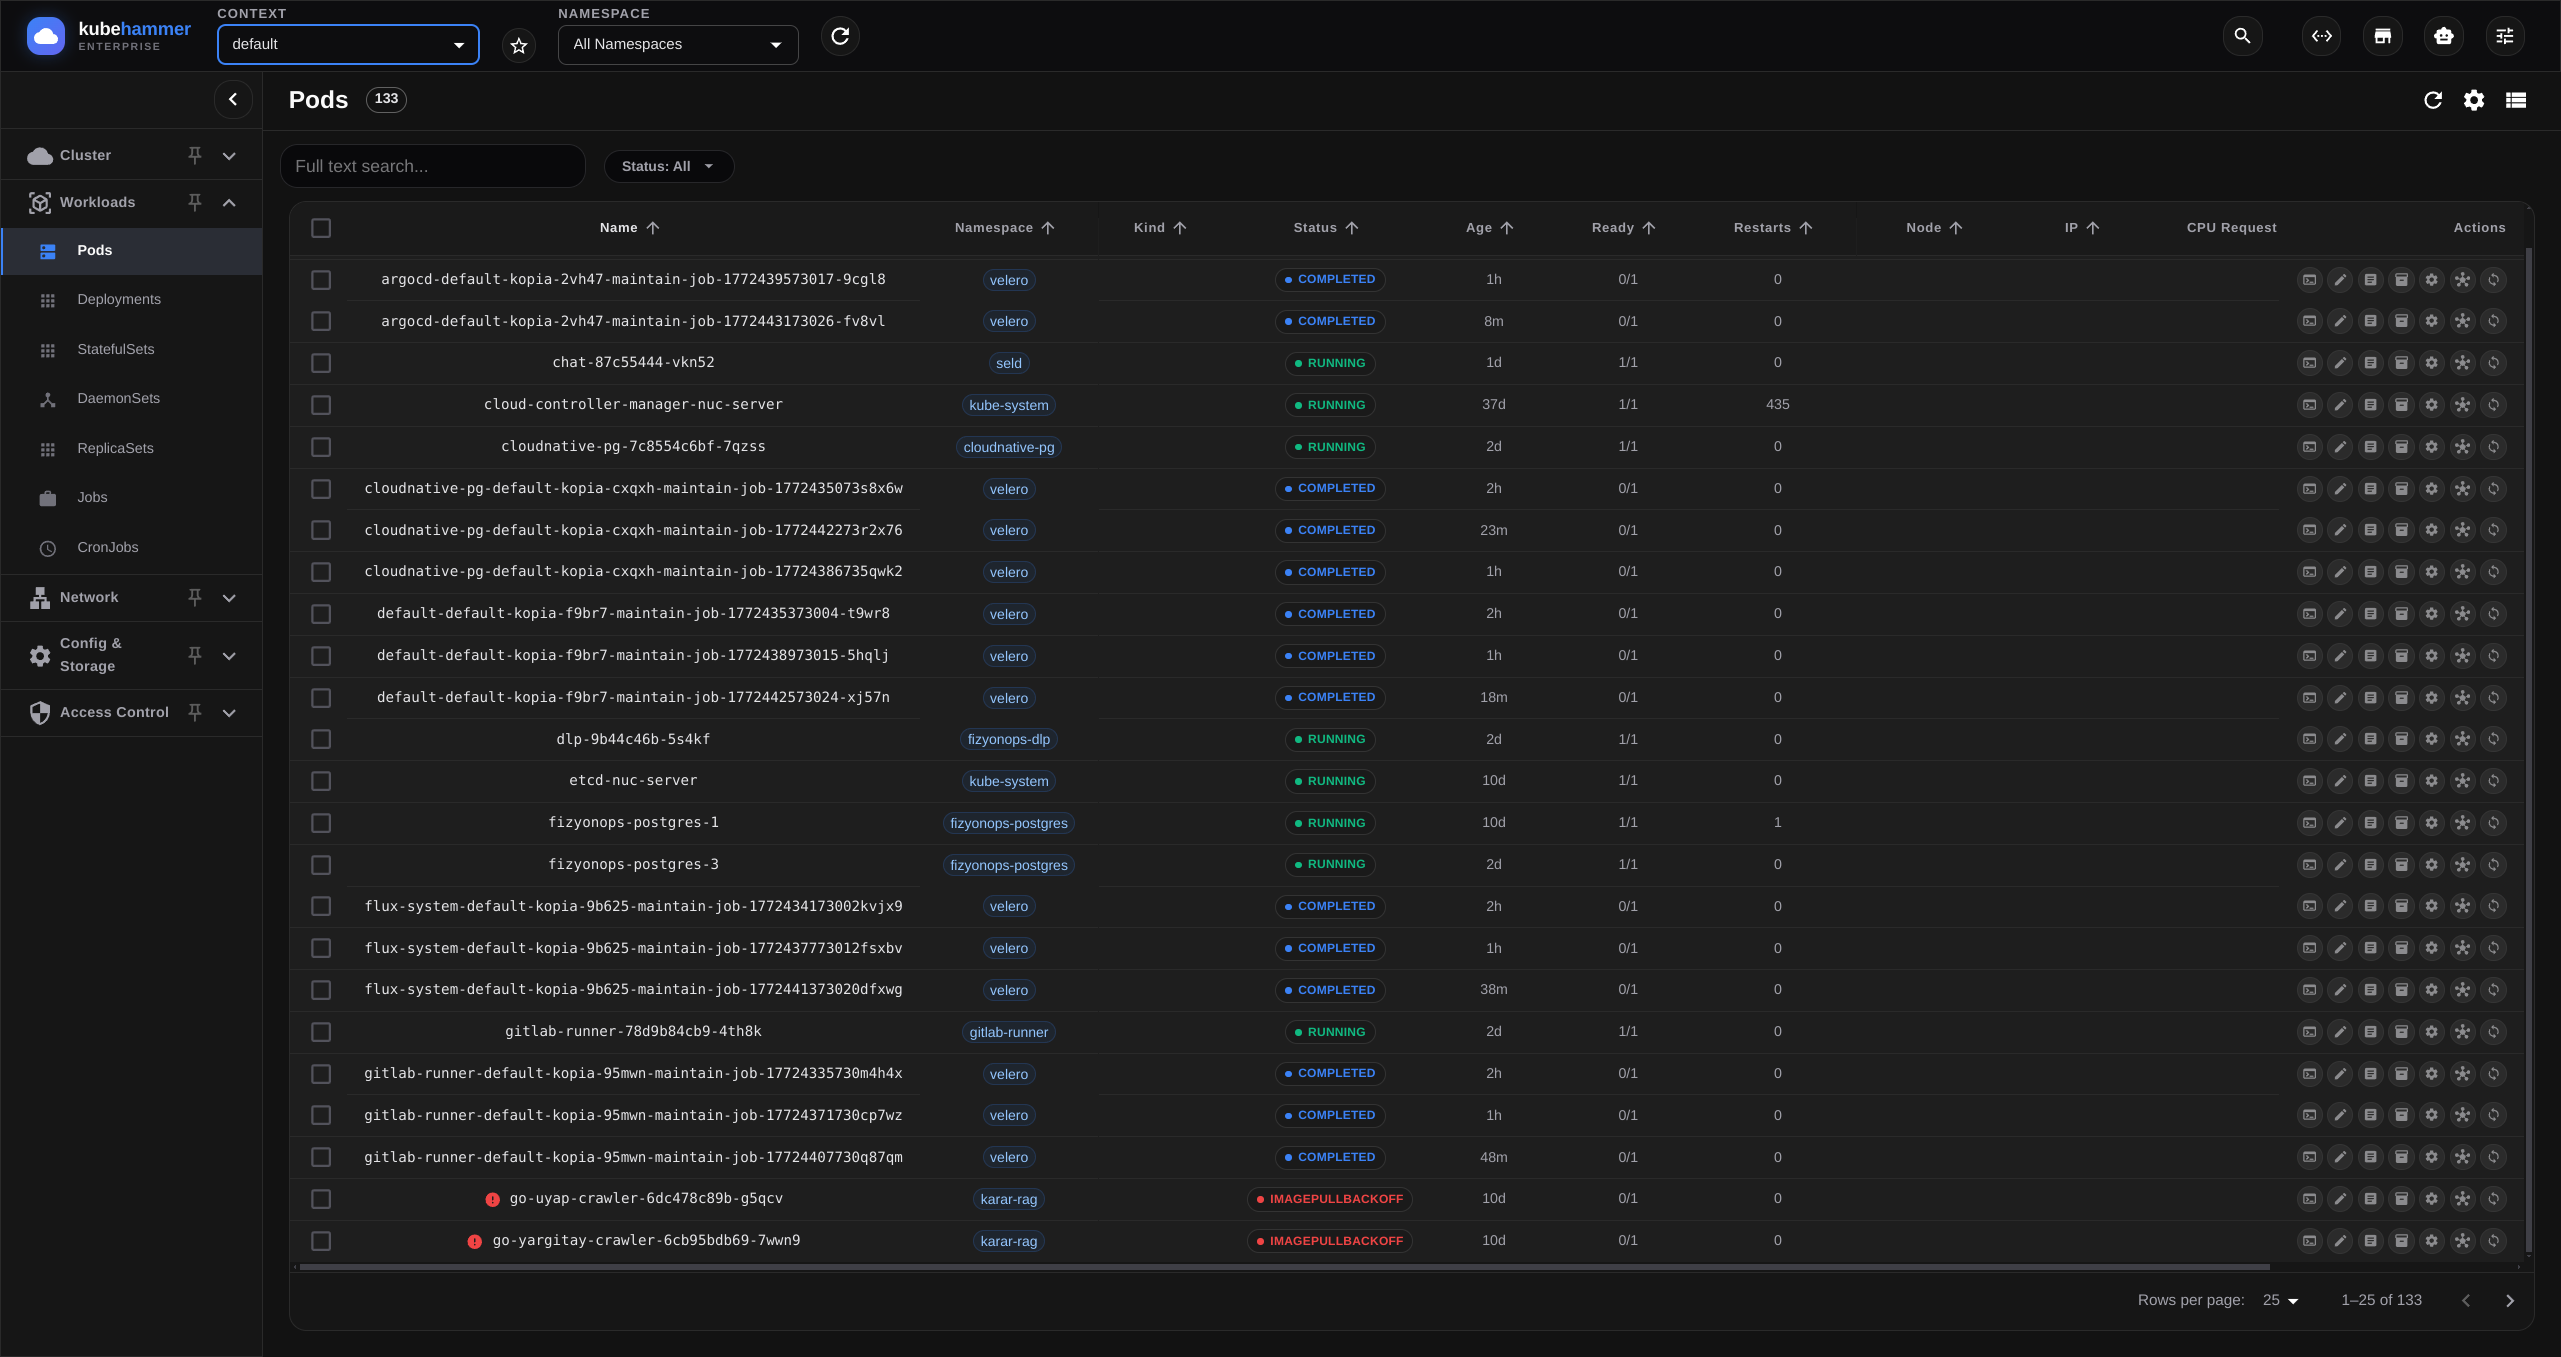Go to StatefulSets in the sidebar
This screenshot has height=1357, width=2561.
click(x=132, y=349)
